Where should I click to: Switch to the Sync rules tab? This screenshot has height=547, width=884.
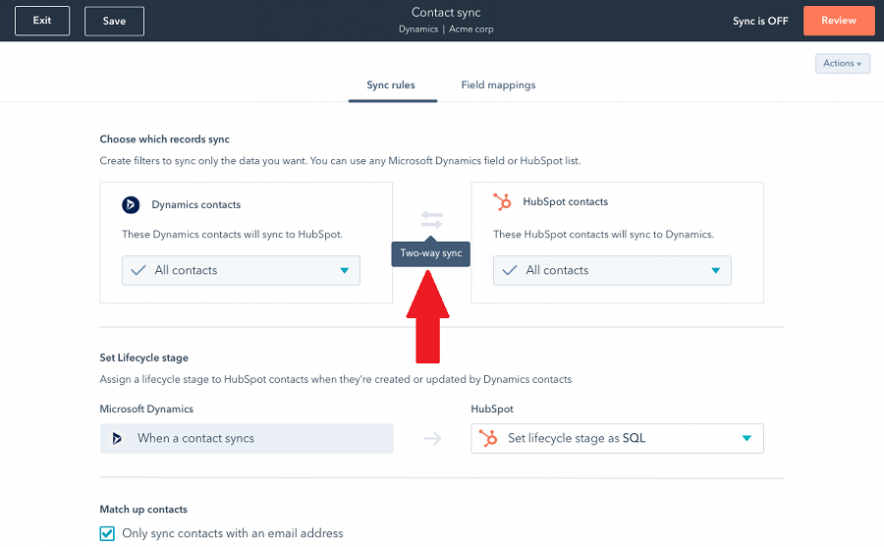coord(391,85)
